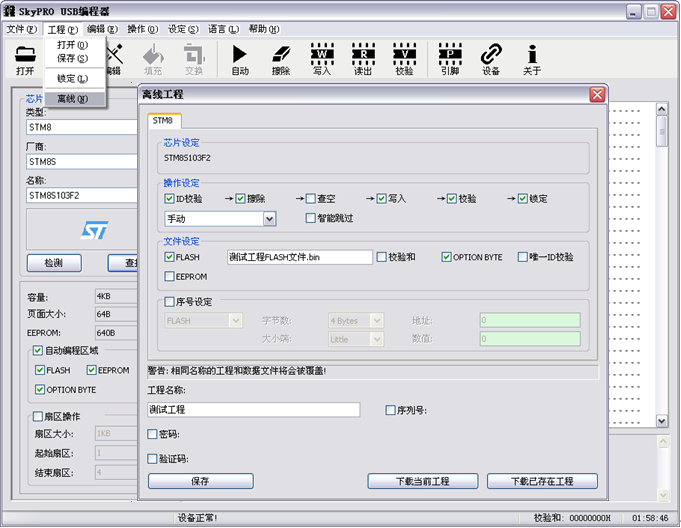Click the 地址 address field
Image resolution: width=681 pixels, height=528 pixels.
point(530,320)
